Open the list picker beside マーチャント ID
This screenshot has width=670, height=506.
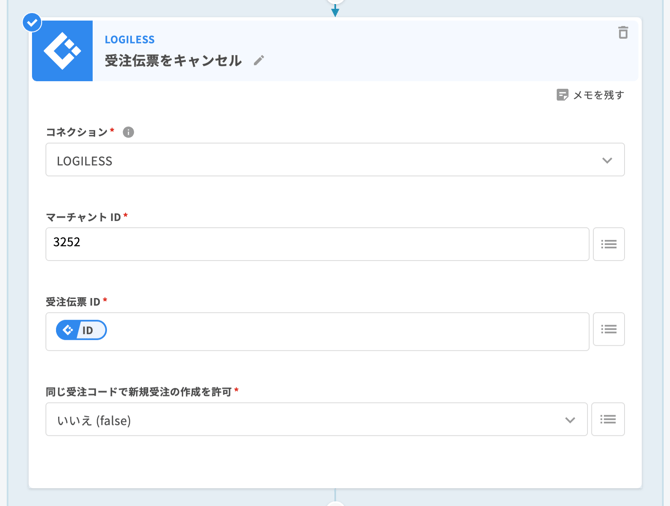pyautogui.click(x=608, y=244)
